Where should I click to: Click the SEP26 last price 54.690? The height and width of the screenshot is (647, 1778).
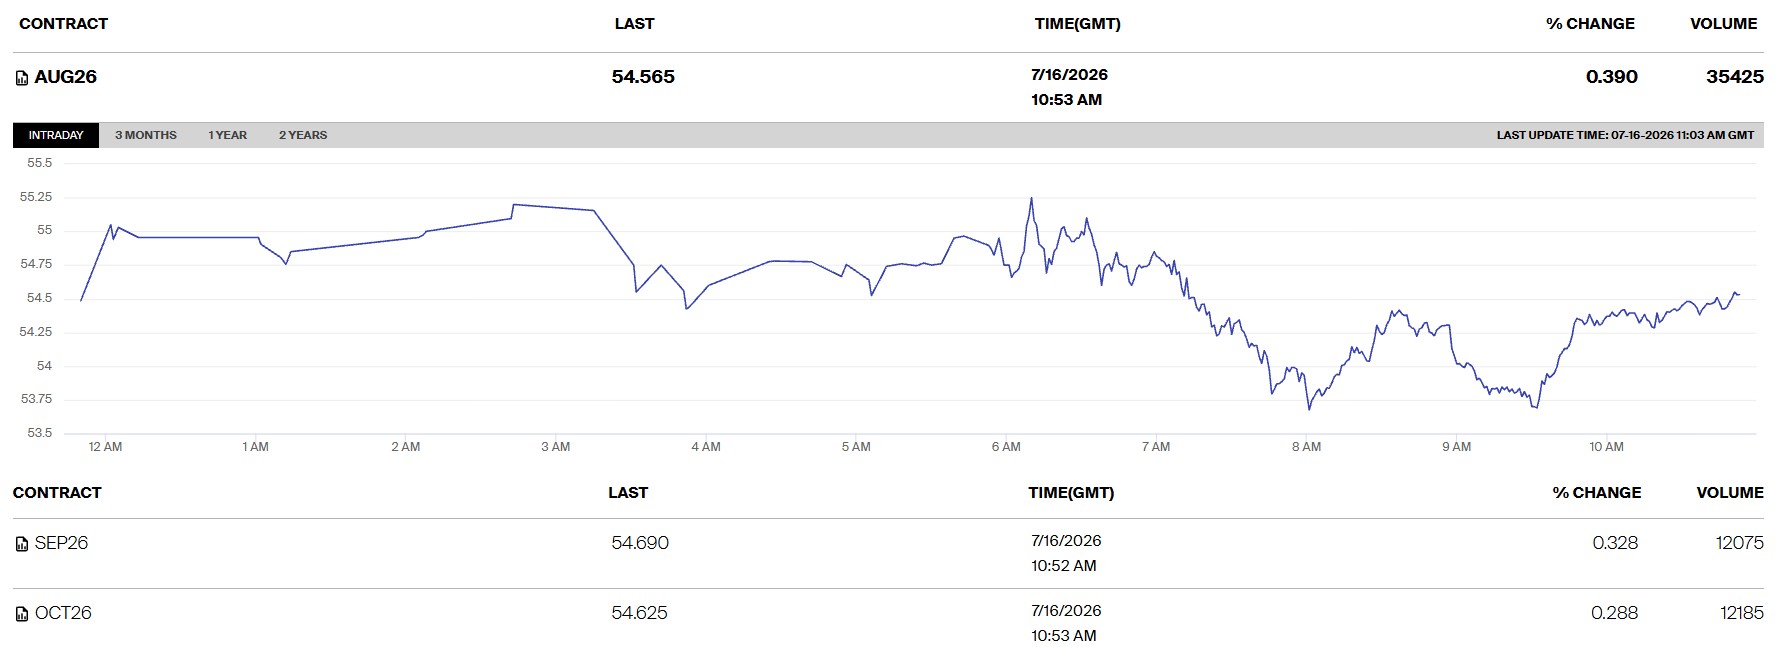pyautogui.click(x=640, y=543)
